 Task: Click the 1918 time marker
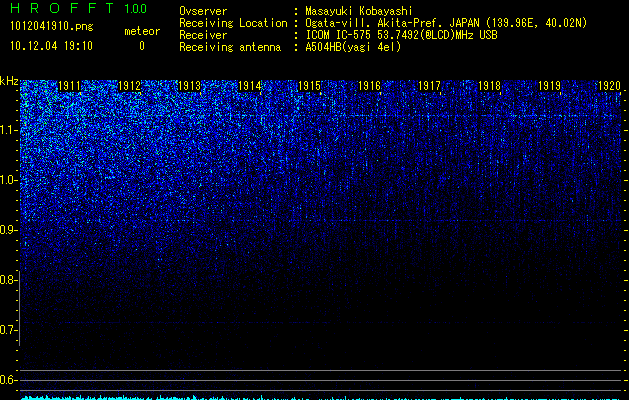point(490,86)
